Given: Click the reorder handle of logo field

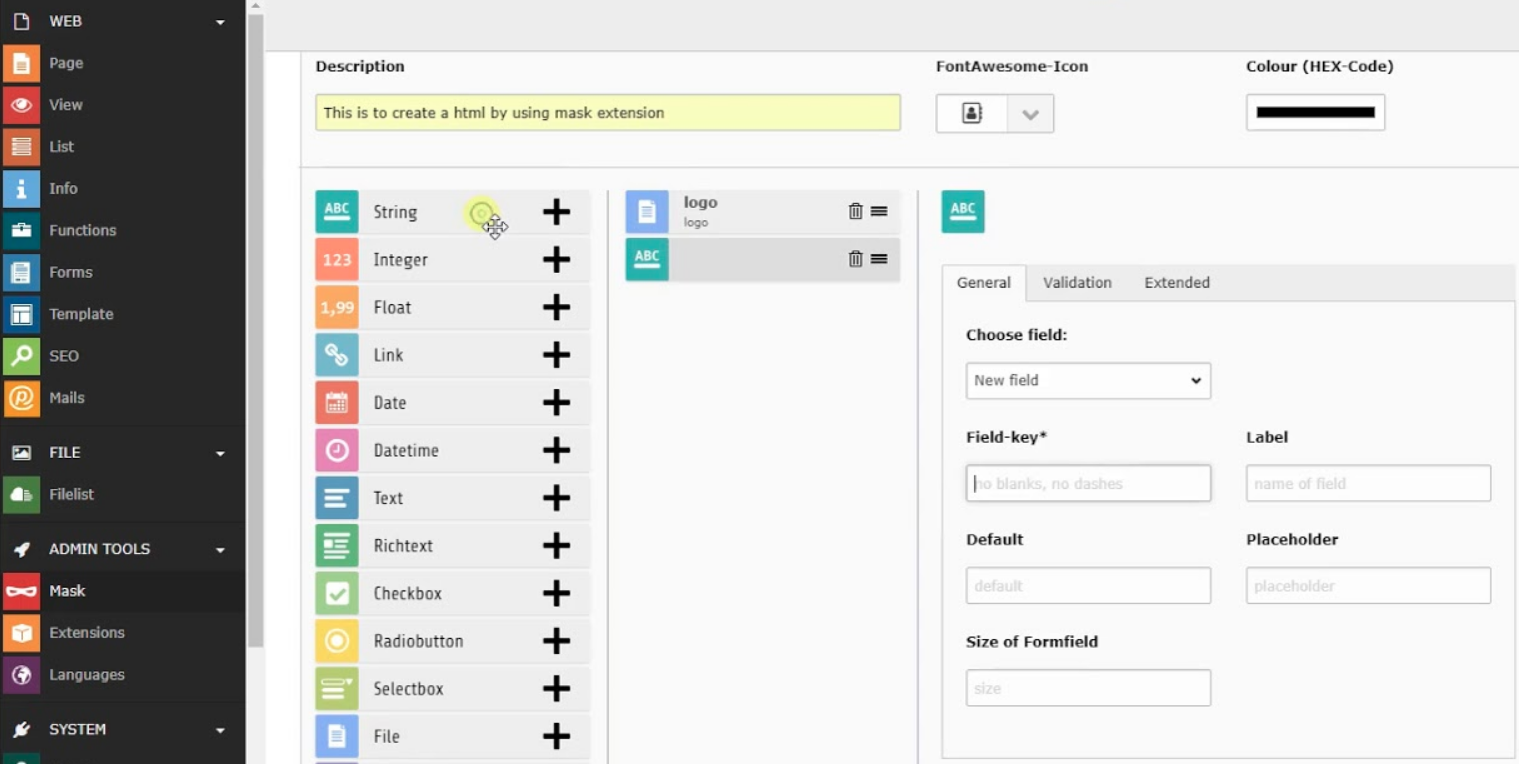Looking at the screenshot, I should click(879, 211).
